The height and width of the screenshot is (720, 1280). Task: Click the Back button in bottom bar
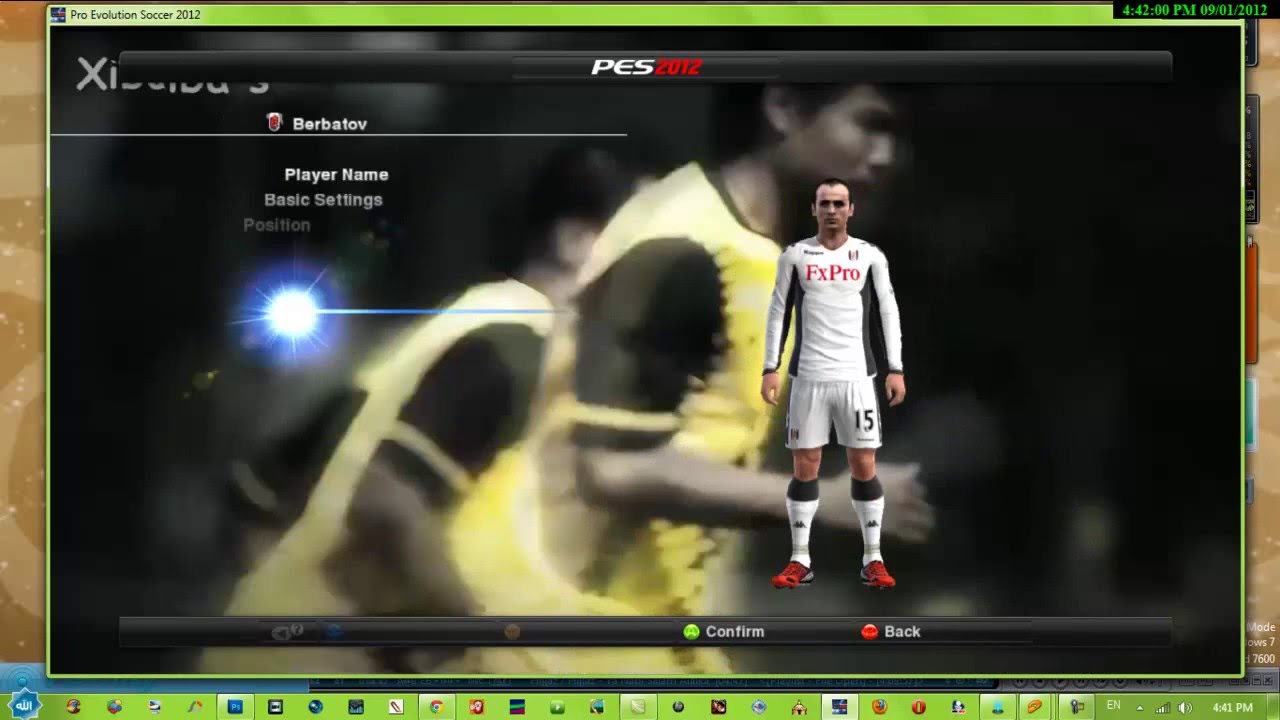point(890,632)
